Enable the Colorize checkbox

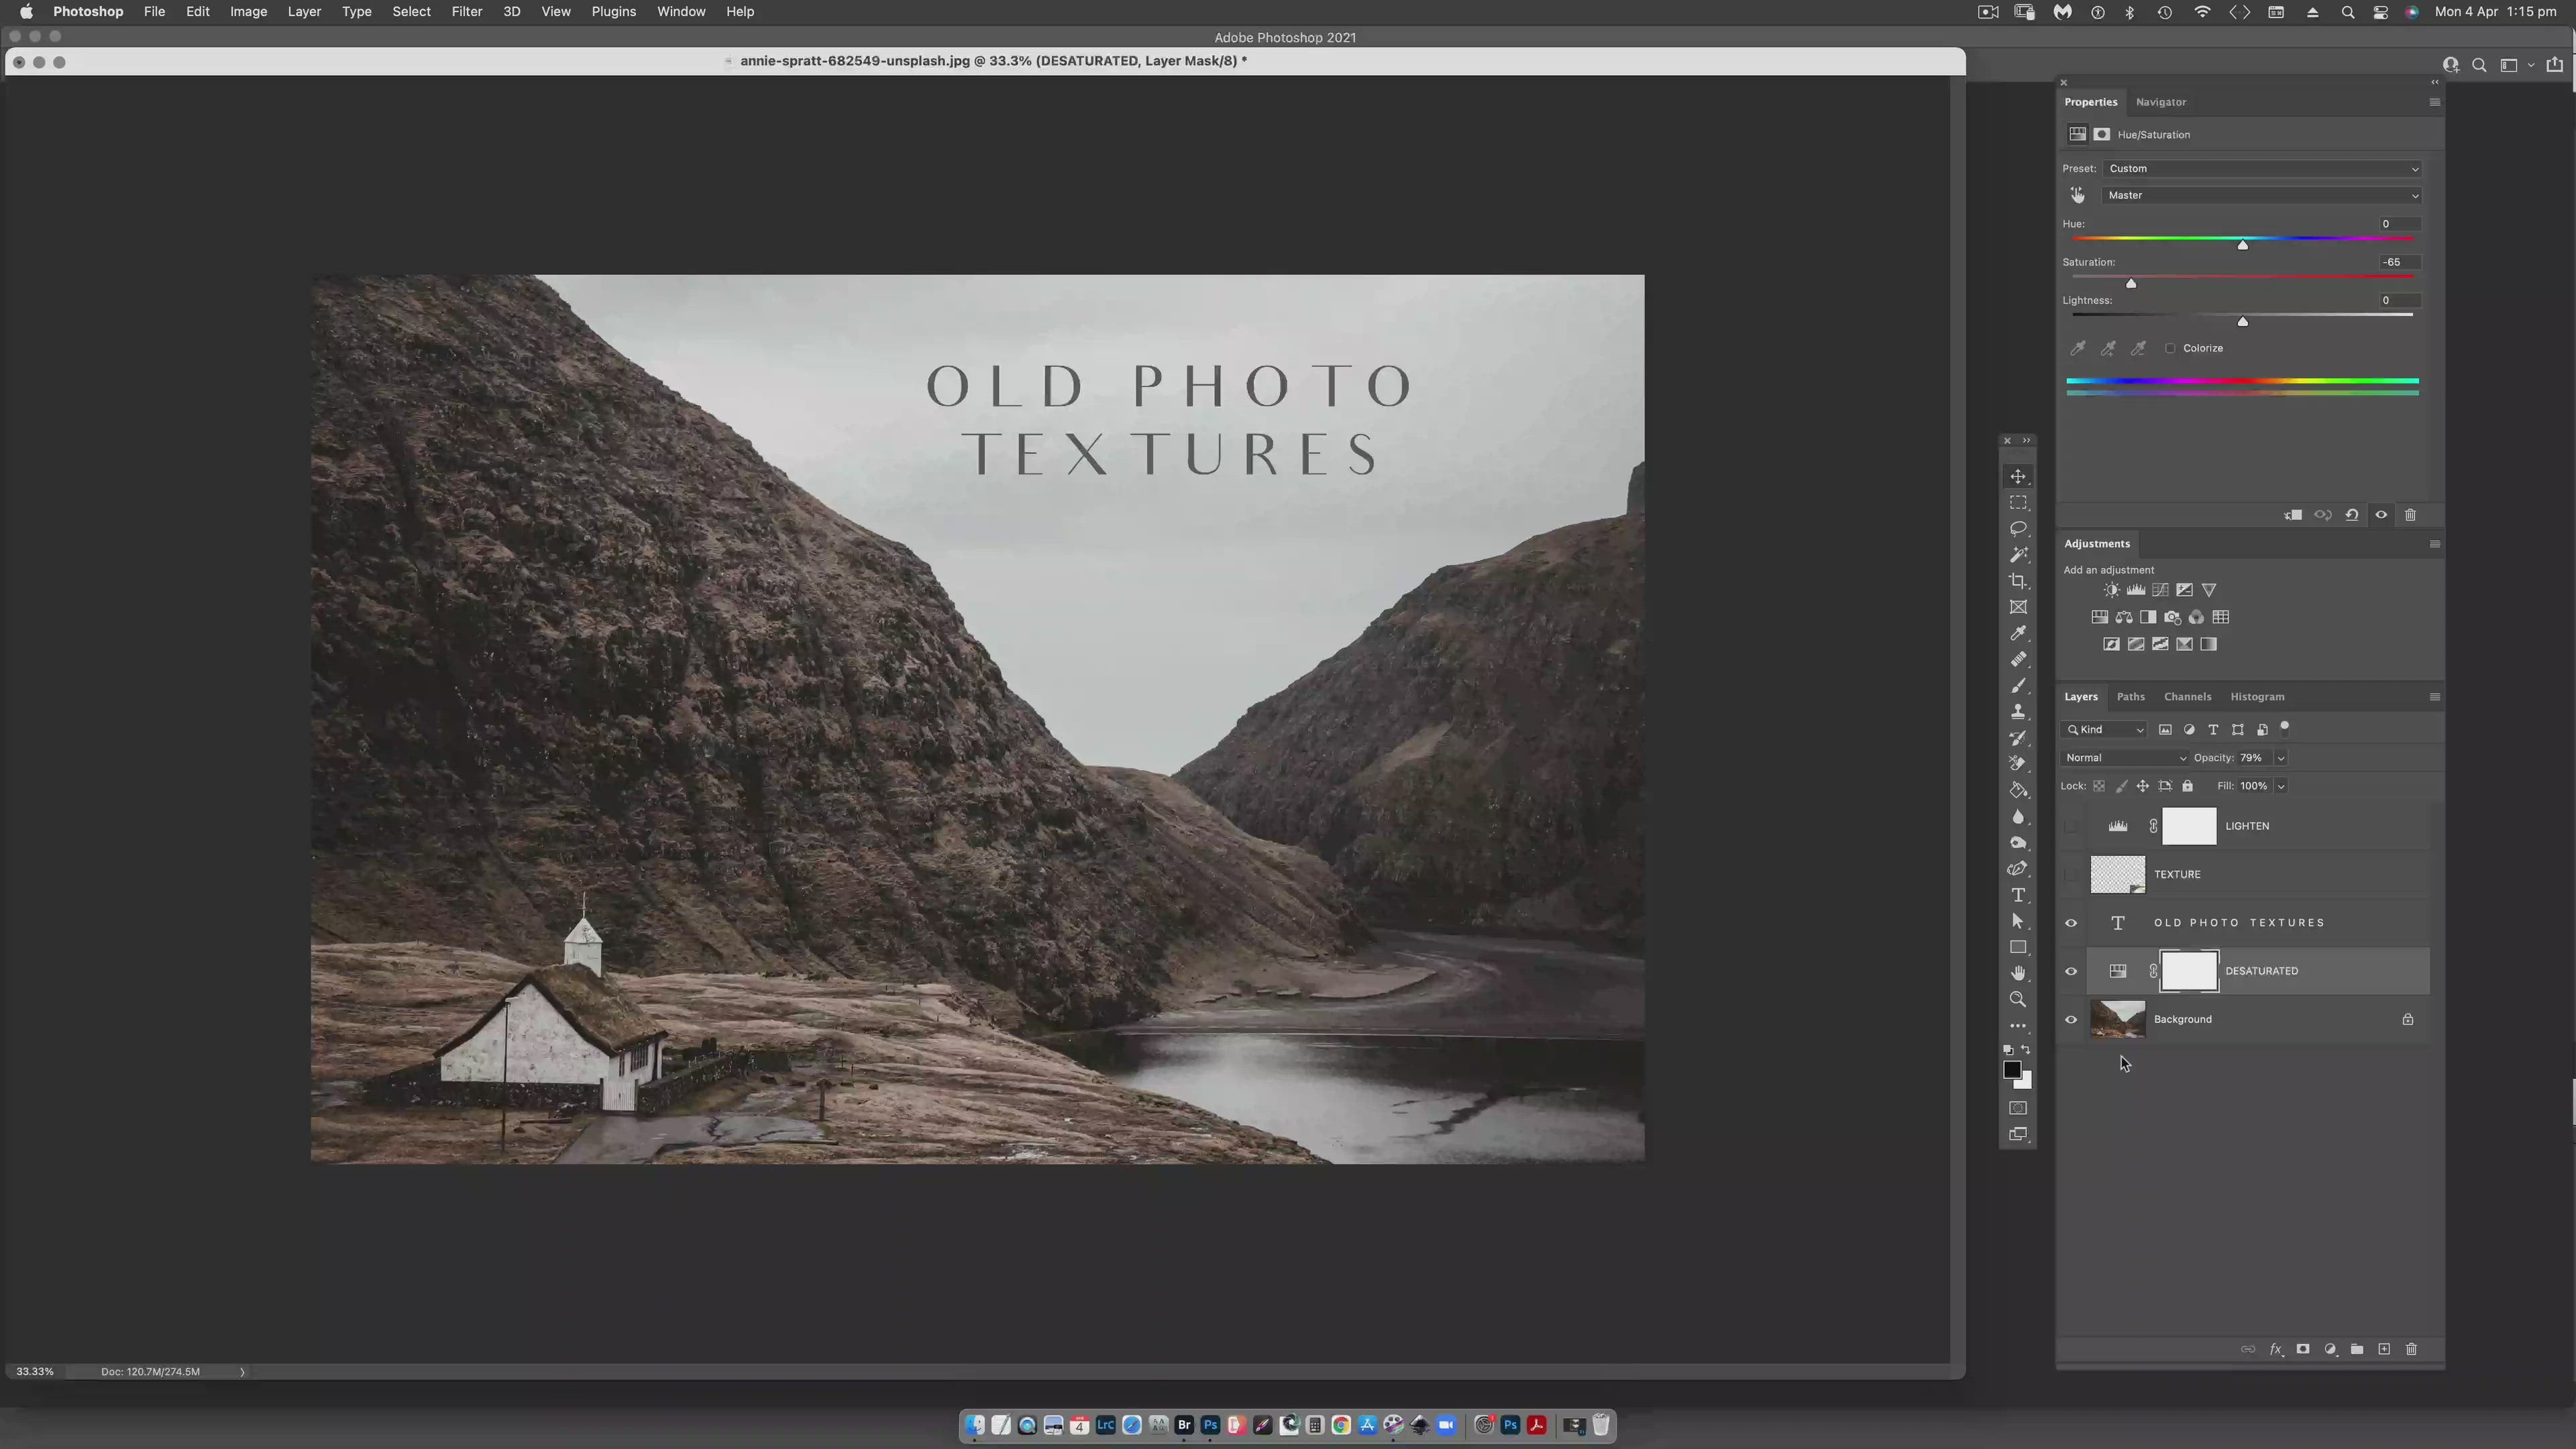tap(2170, 348)
